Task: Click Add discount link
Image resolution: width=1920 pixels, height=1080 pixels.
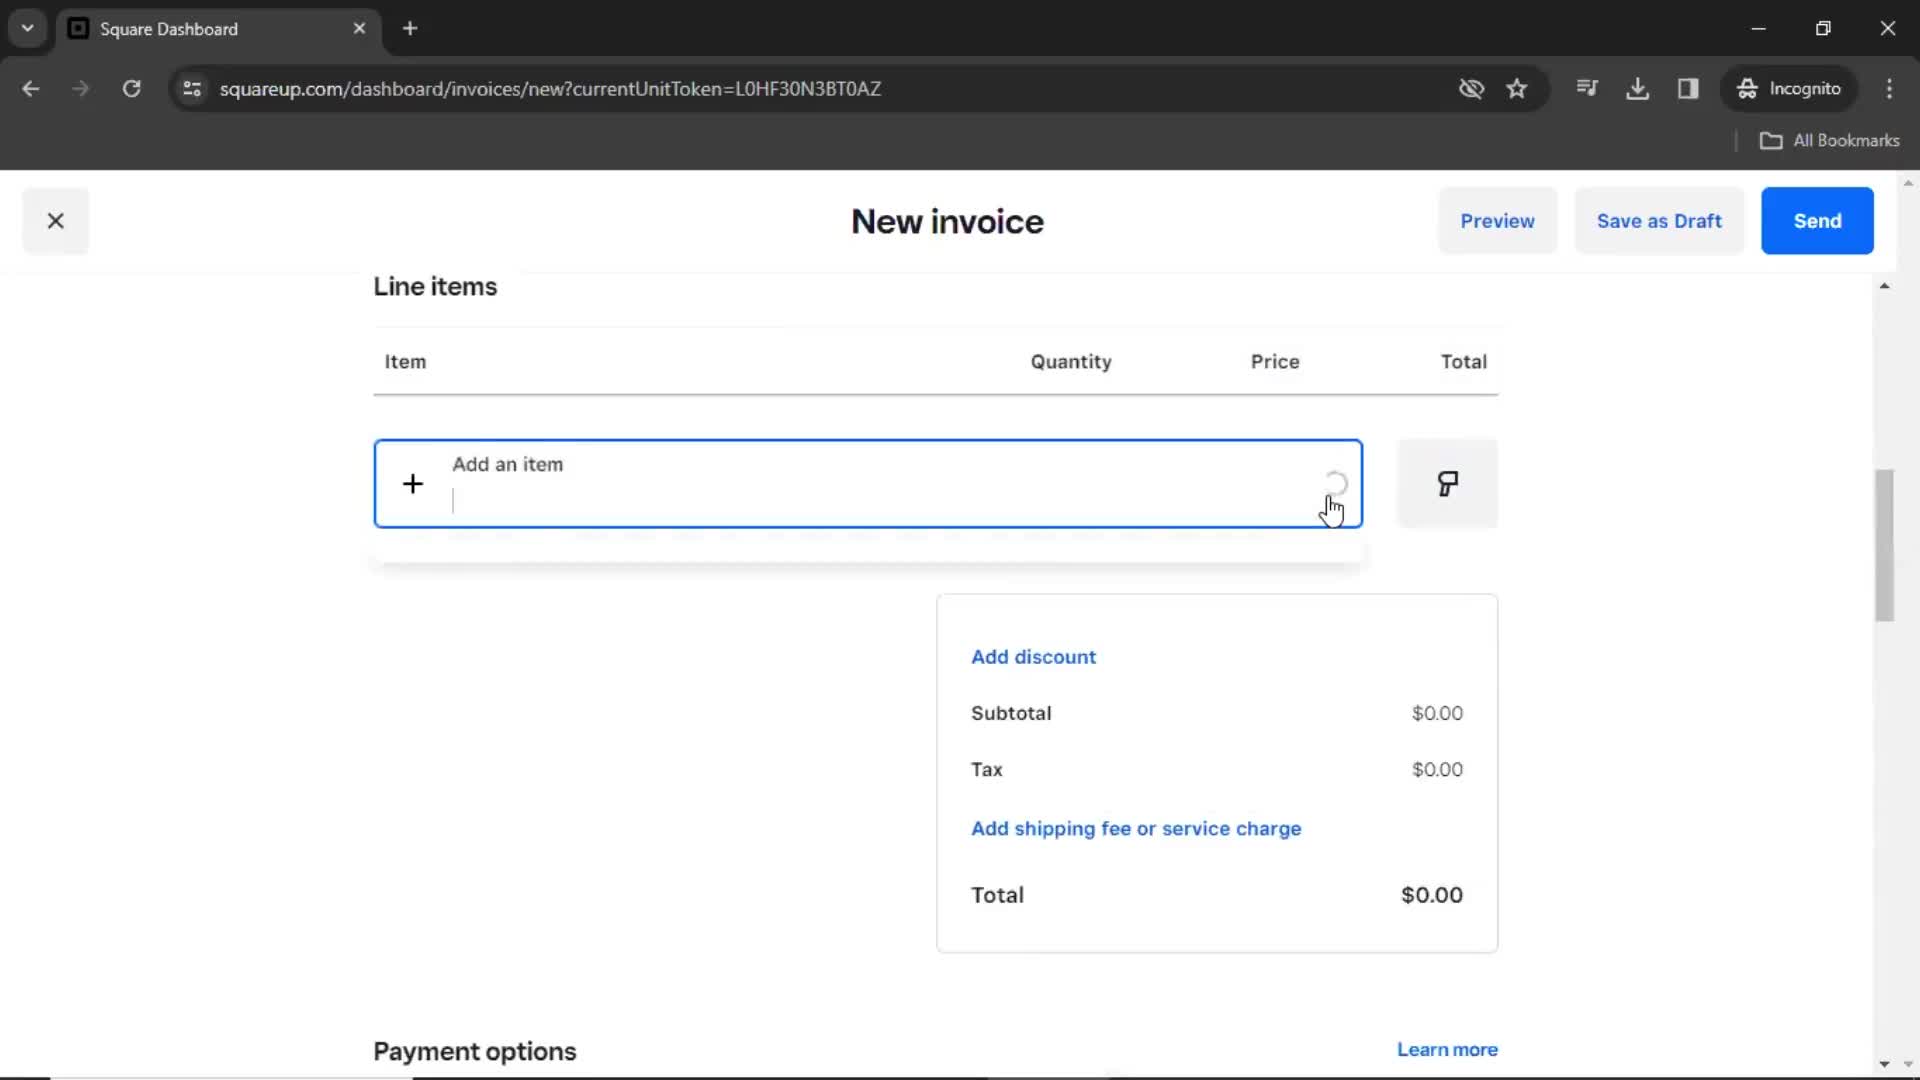Action: click(x=1033, y=657)
